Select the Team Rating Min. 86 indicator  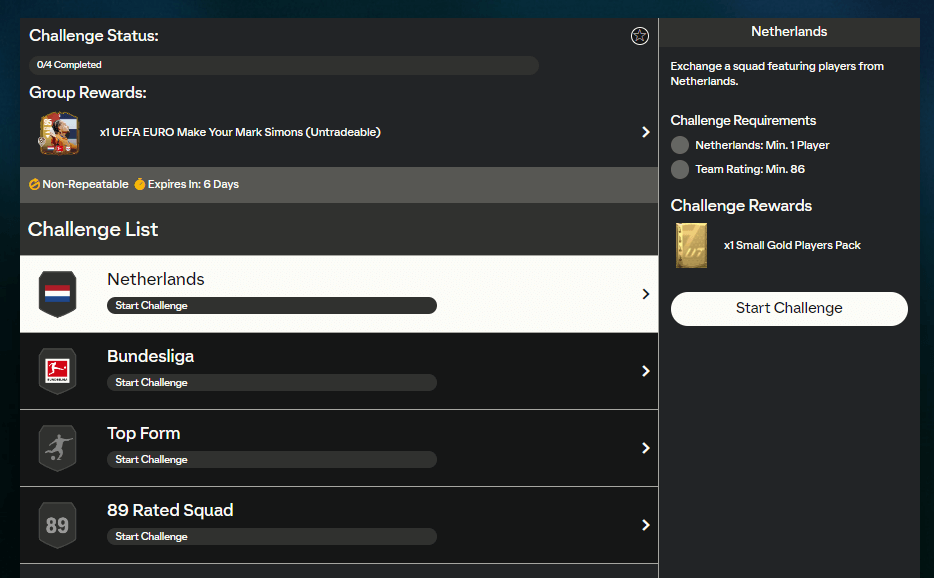(680, 169)
